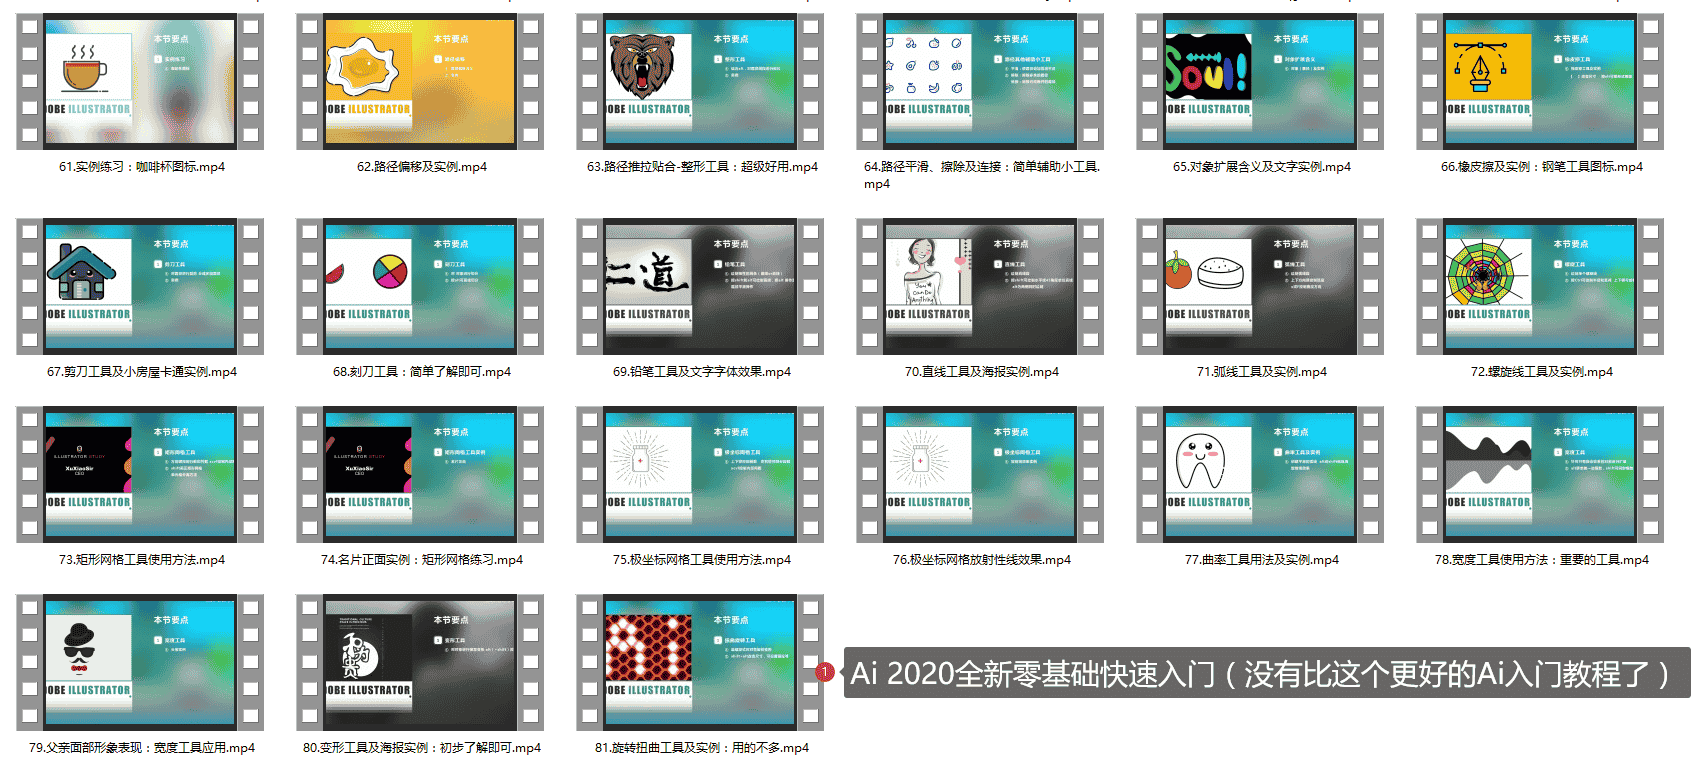The image size is (1691, 761).
Task: Select father face thumbnail of video 79
Action: [x=140, y=662]
